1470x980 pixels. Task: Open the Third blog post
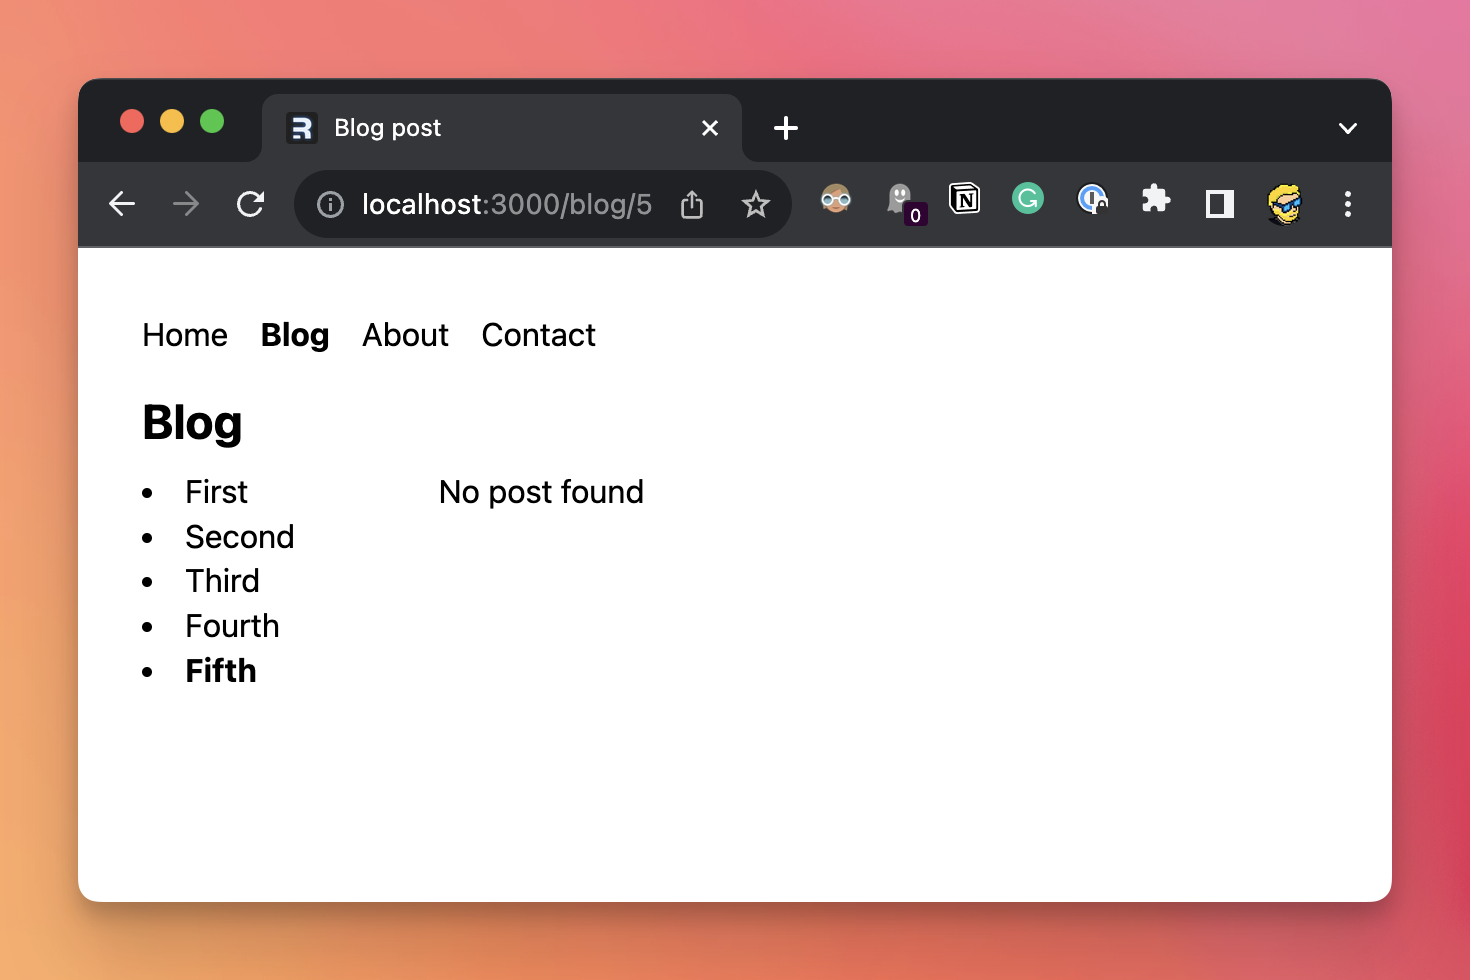222,581
